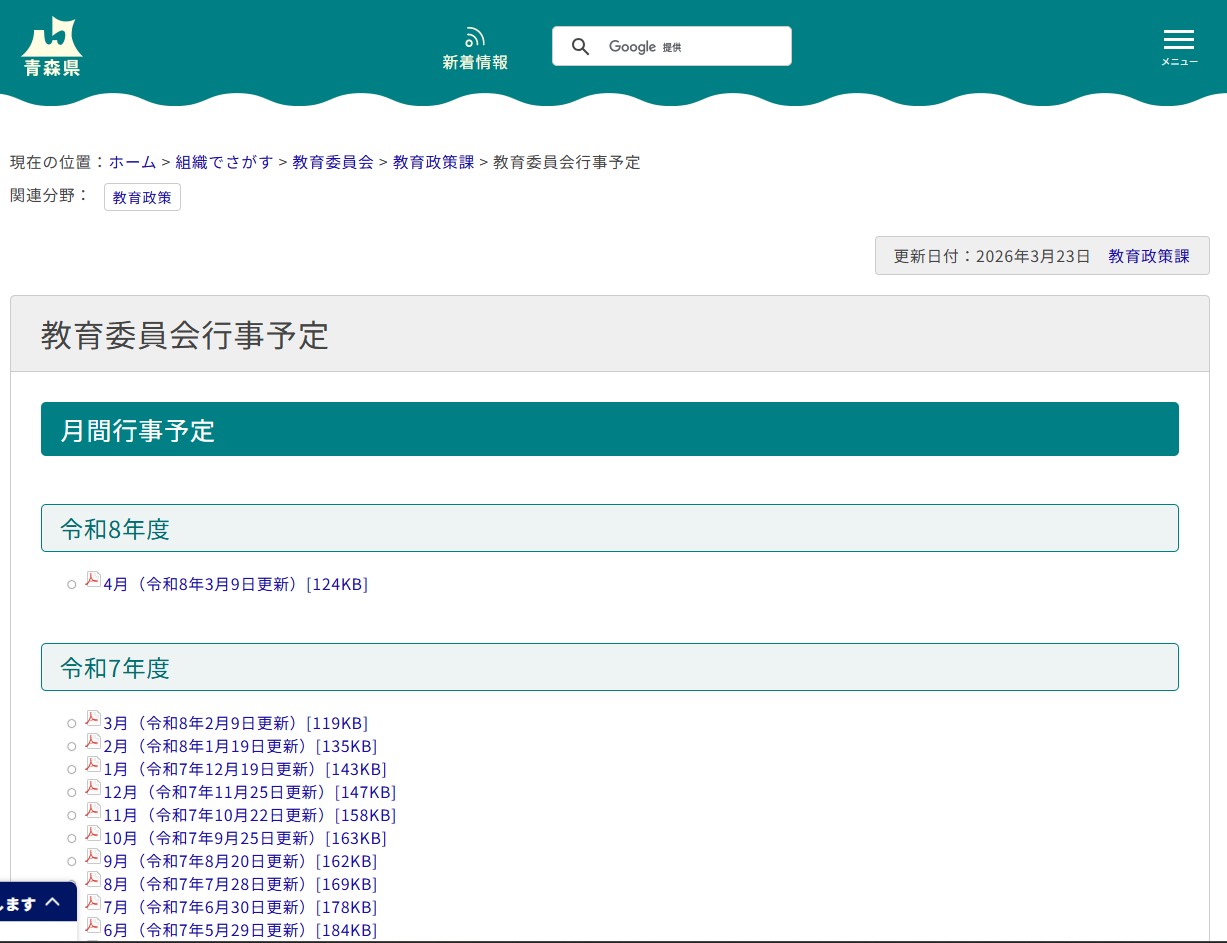Open 組織でさがす in the breadcrumb

pyautogui.click(x=224, y=162)
